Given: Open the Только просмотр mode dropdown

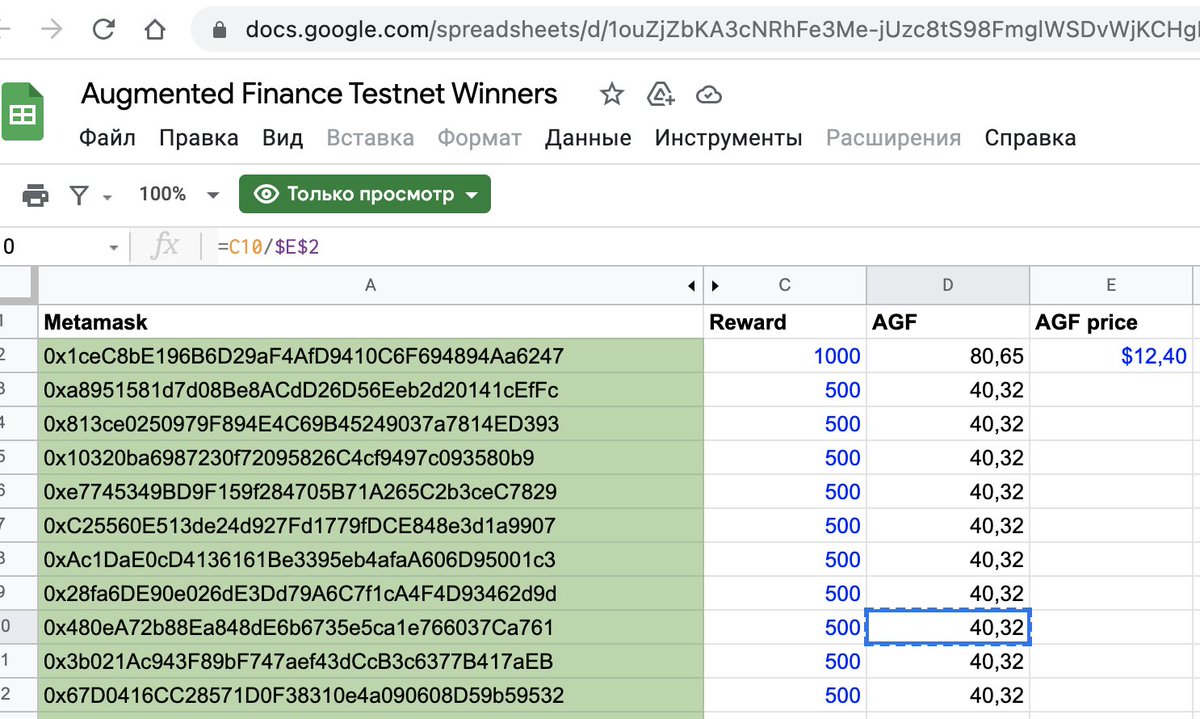Looking at the screenshot, I should click(x=365, y=194).
